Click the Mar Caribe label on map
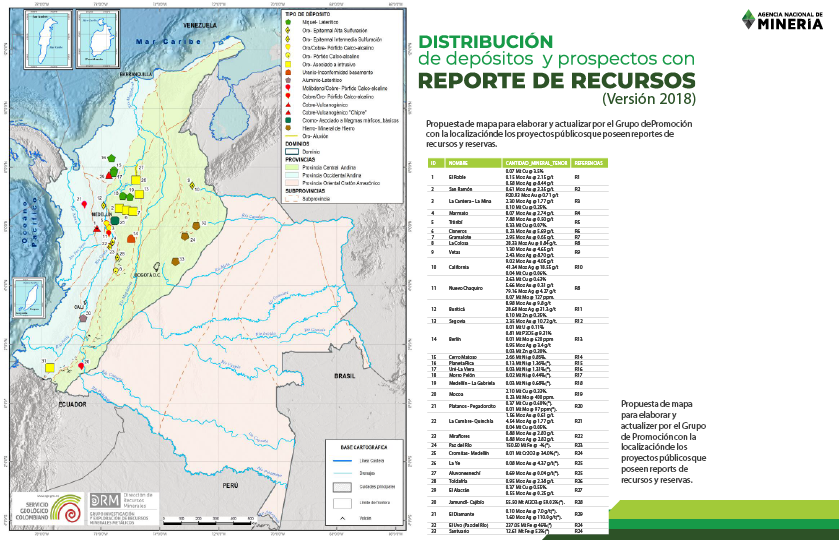The height and width of the screenshot is (540, 839). coord(169,41)
